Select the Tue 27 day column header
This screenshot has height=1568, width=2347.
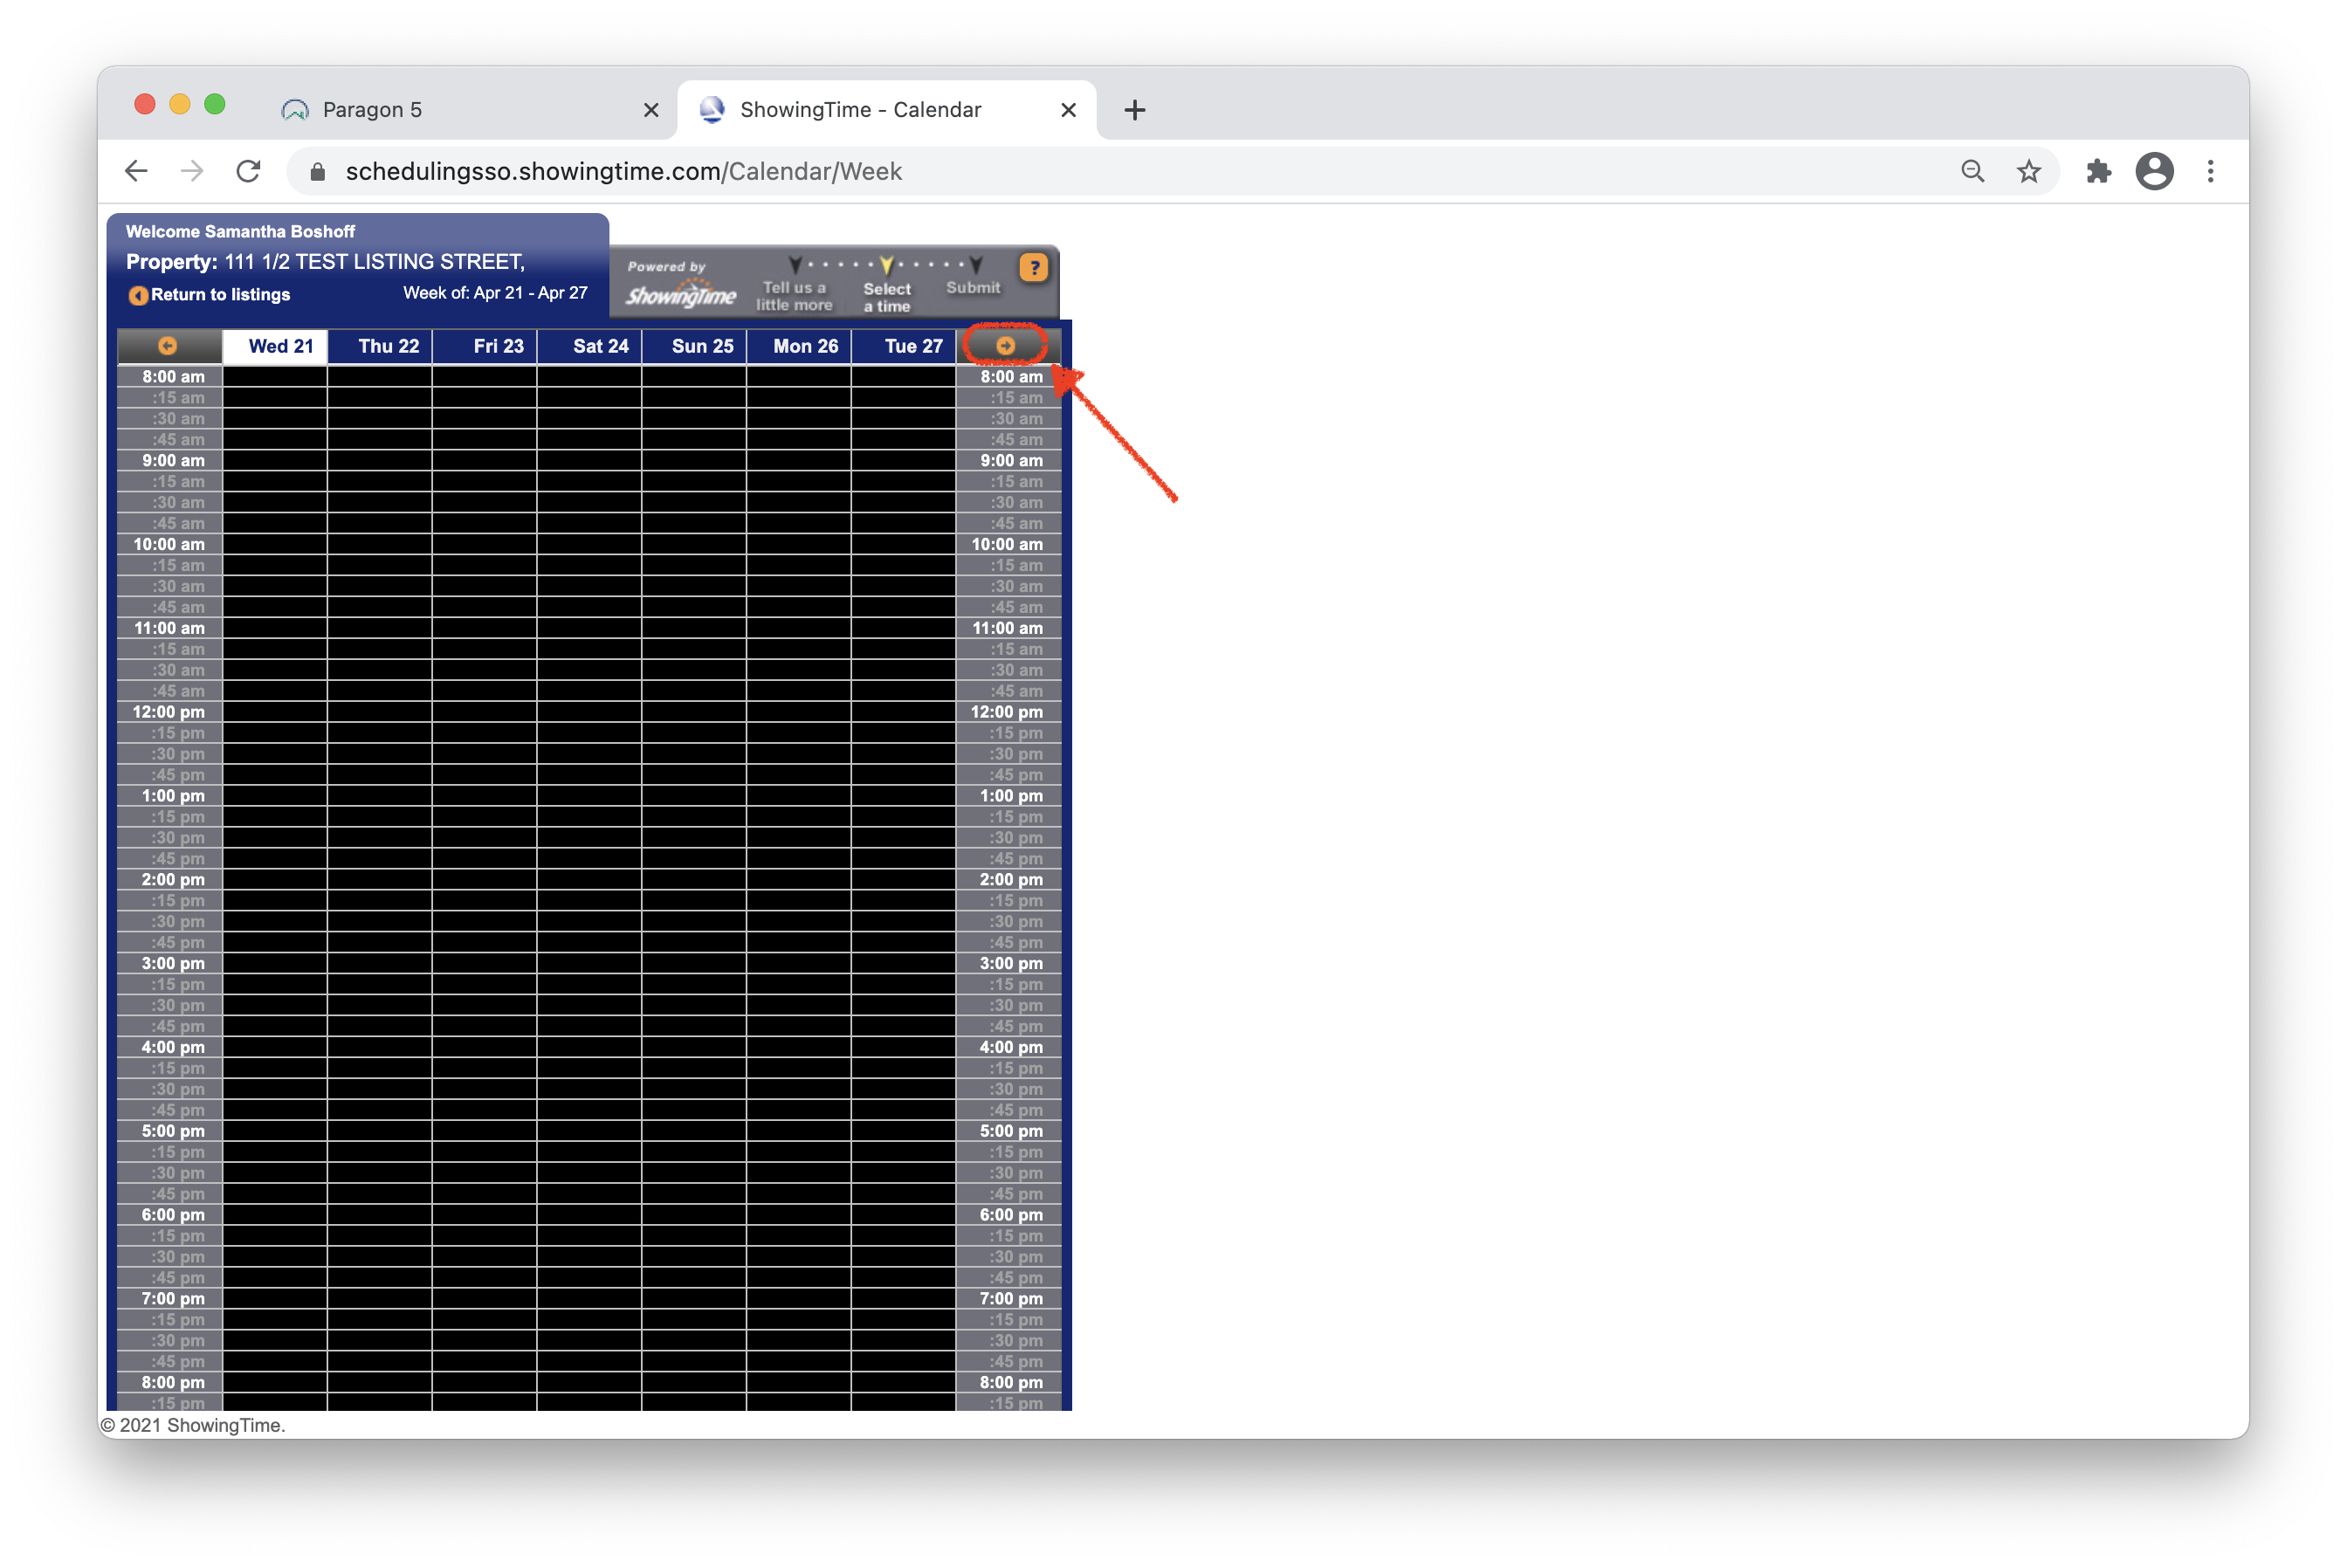point(905,346)
